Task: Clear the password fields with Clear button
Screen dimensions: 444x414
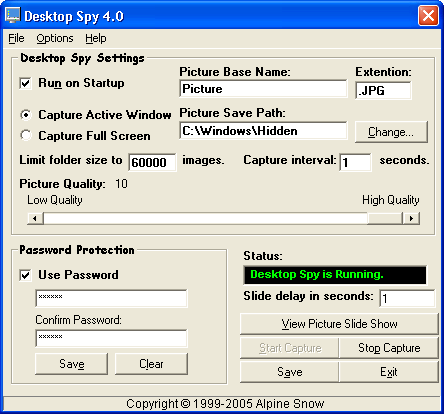Action: tap(151, 364)
